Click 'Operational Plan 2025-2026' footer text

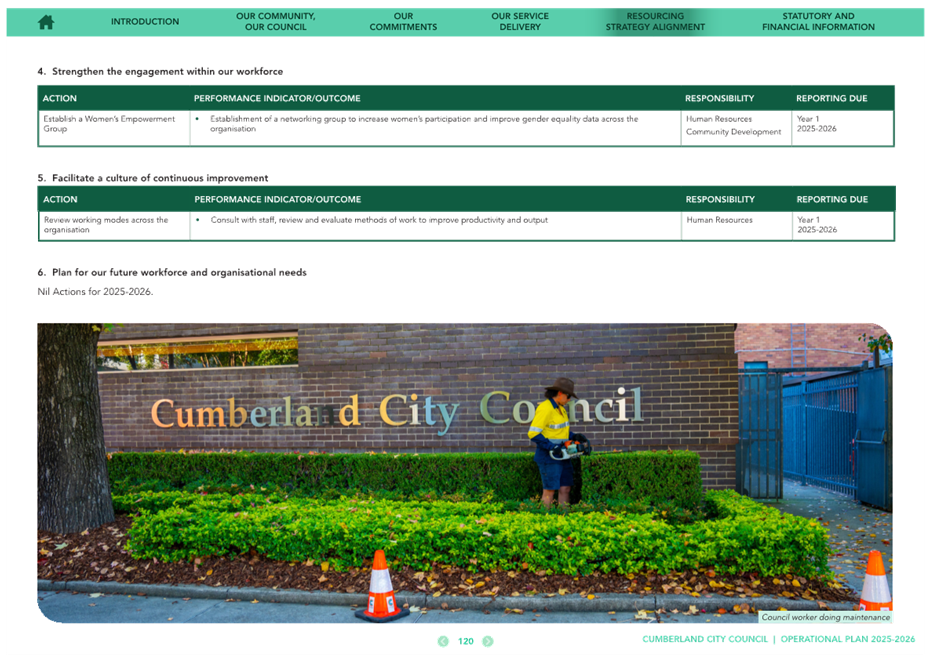point(848,639)
